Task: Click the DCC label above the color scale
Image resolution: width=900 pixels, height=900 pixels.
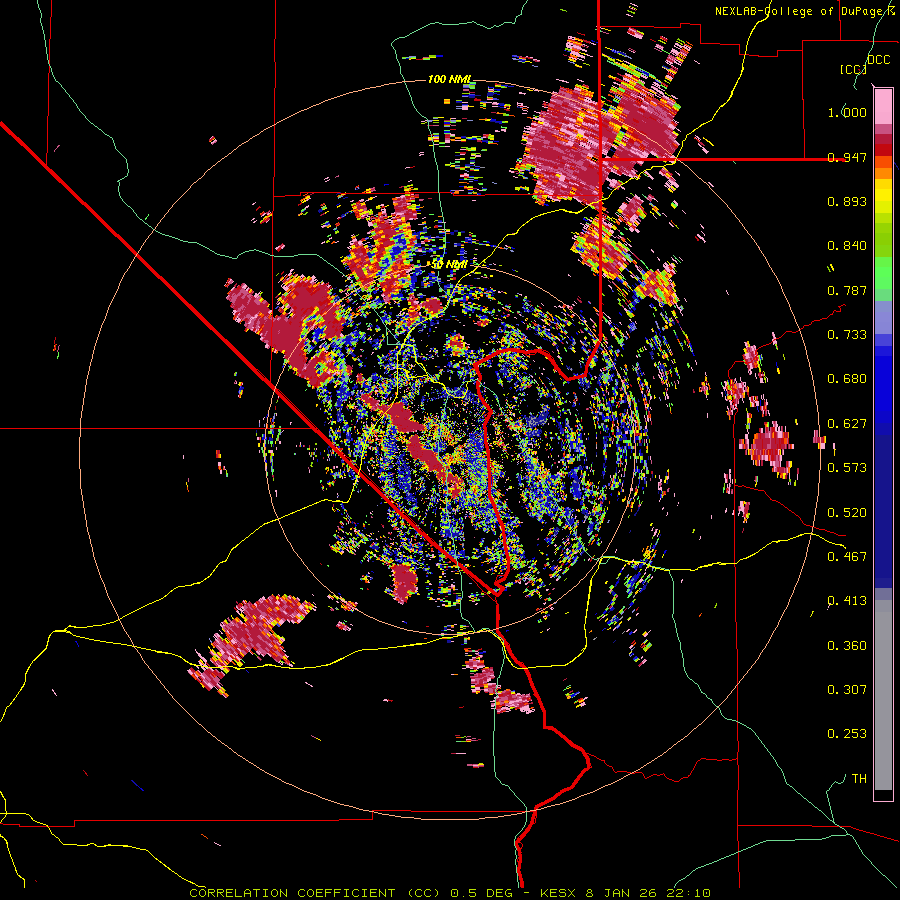Action: point(878,60)
